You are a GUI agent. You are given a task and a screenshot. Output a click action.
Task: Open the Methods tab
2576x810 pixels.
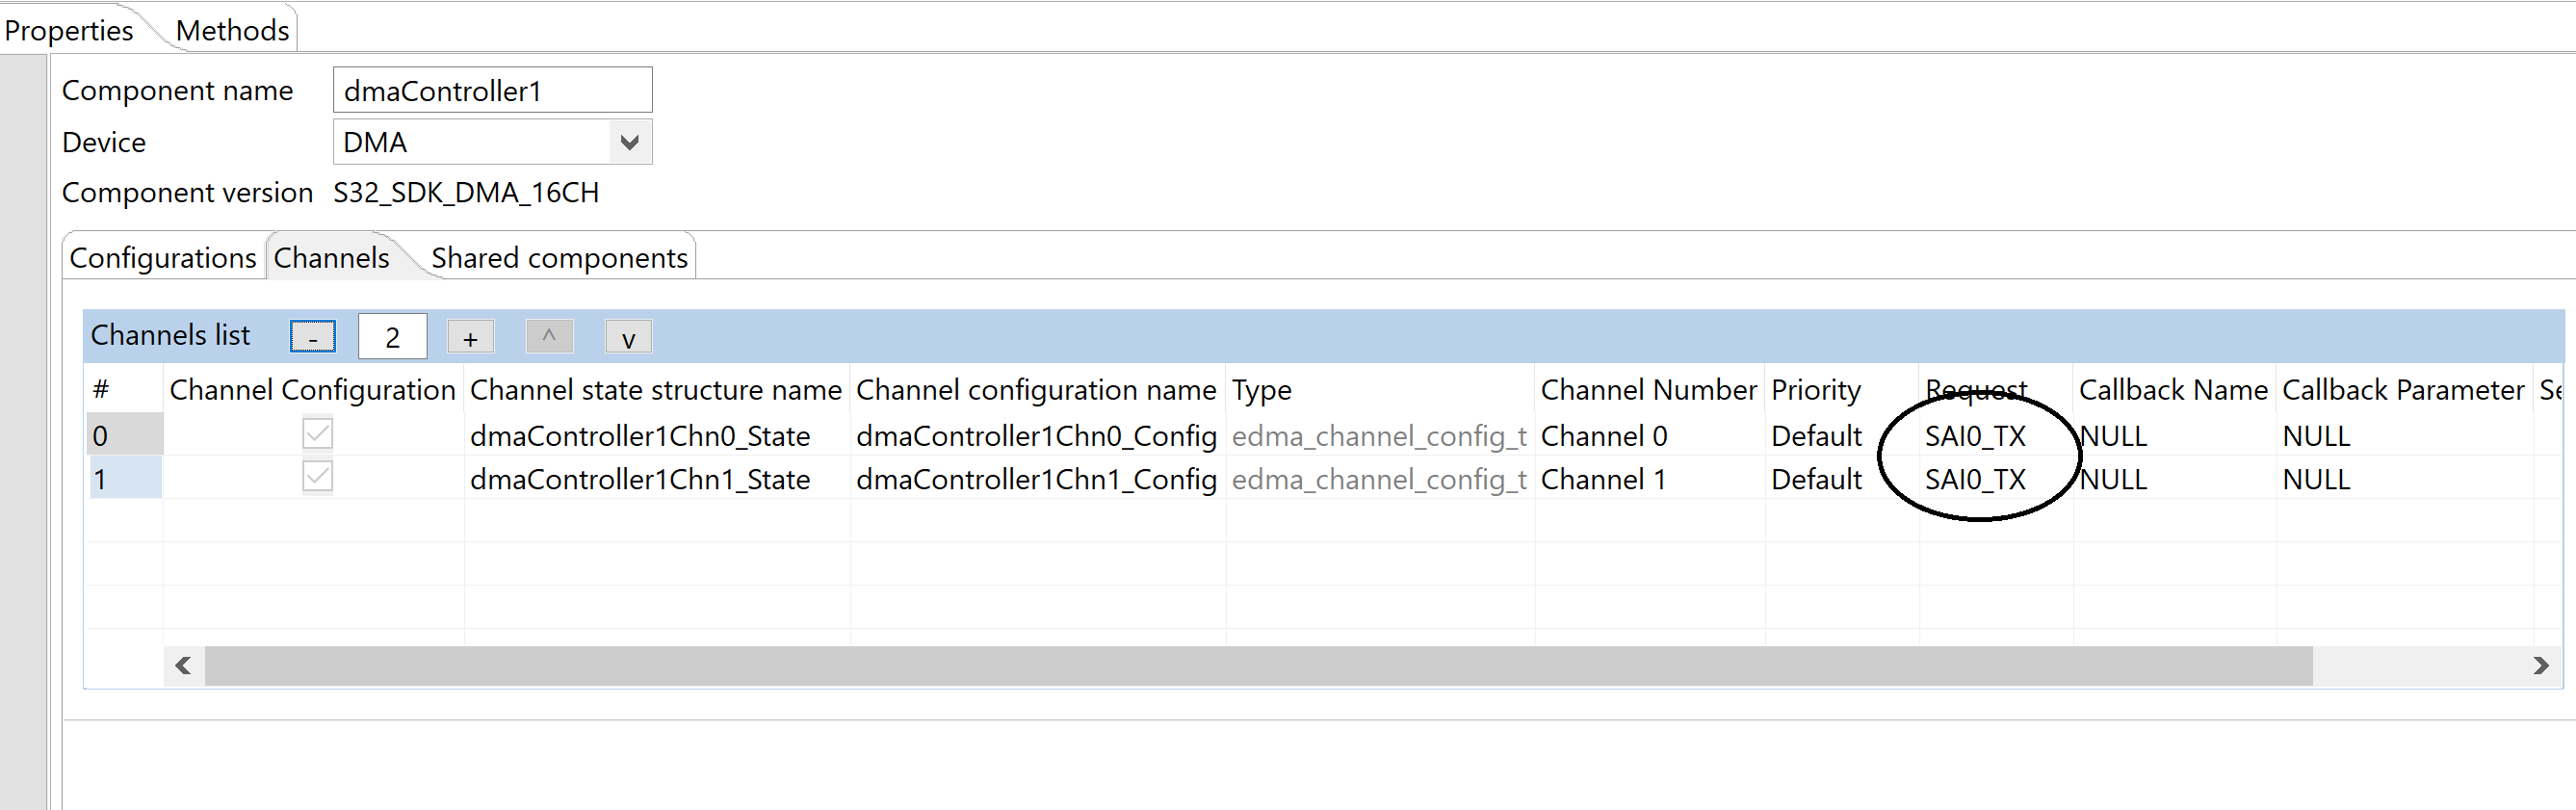click(x=232, y=30)
